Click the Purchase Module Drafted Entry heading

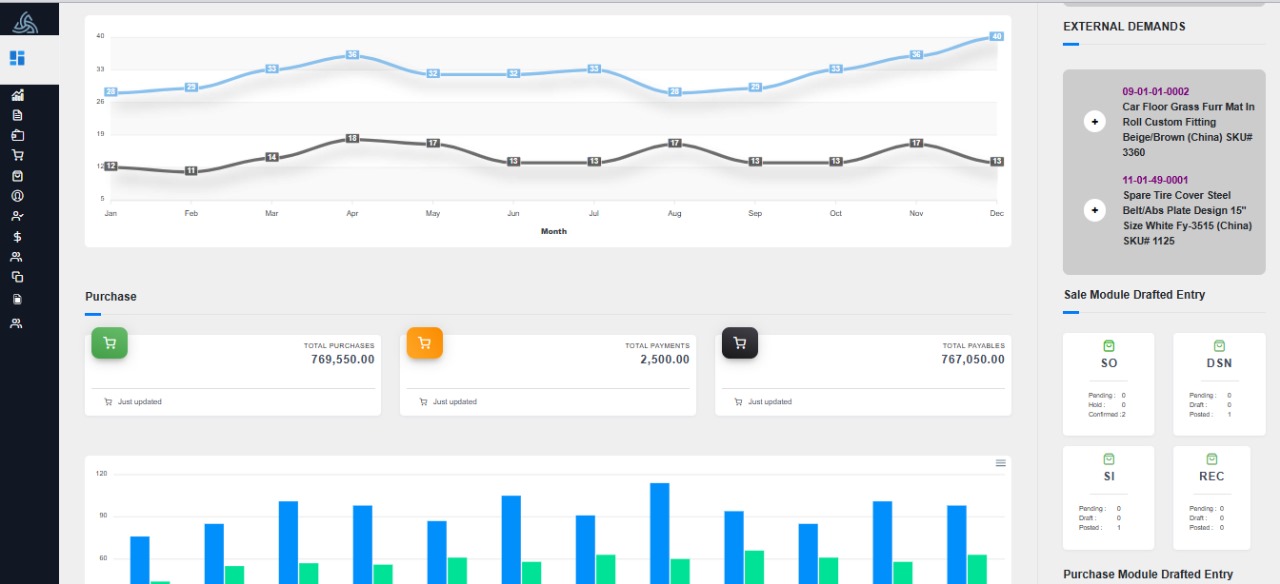coord(1148,574)
